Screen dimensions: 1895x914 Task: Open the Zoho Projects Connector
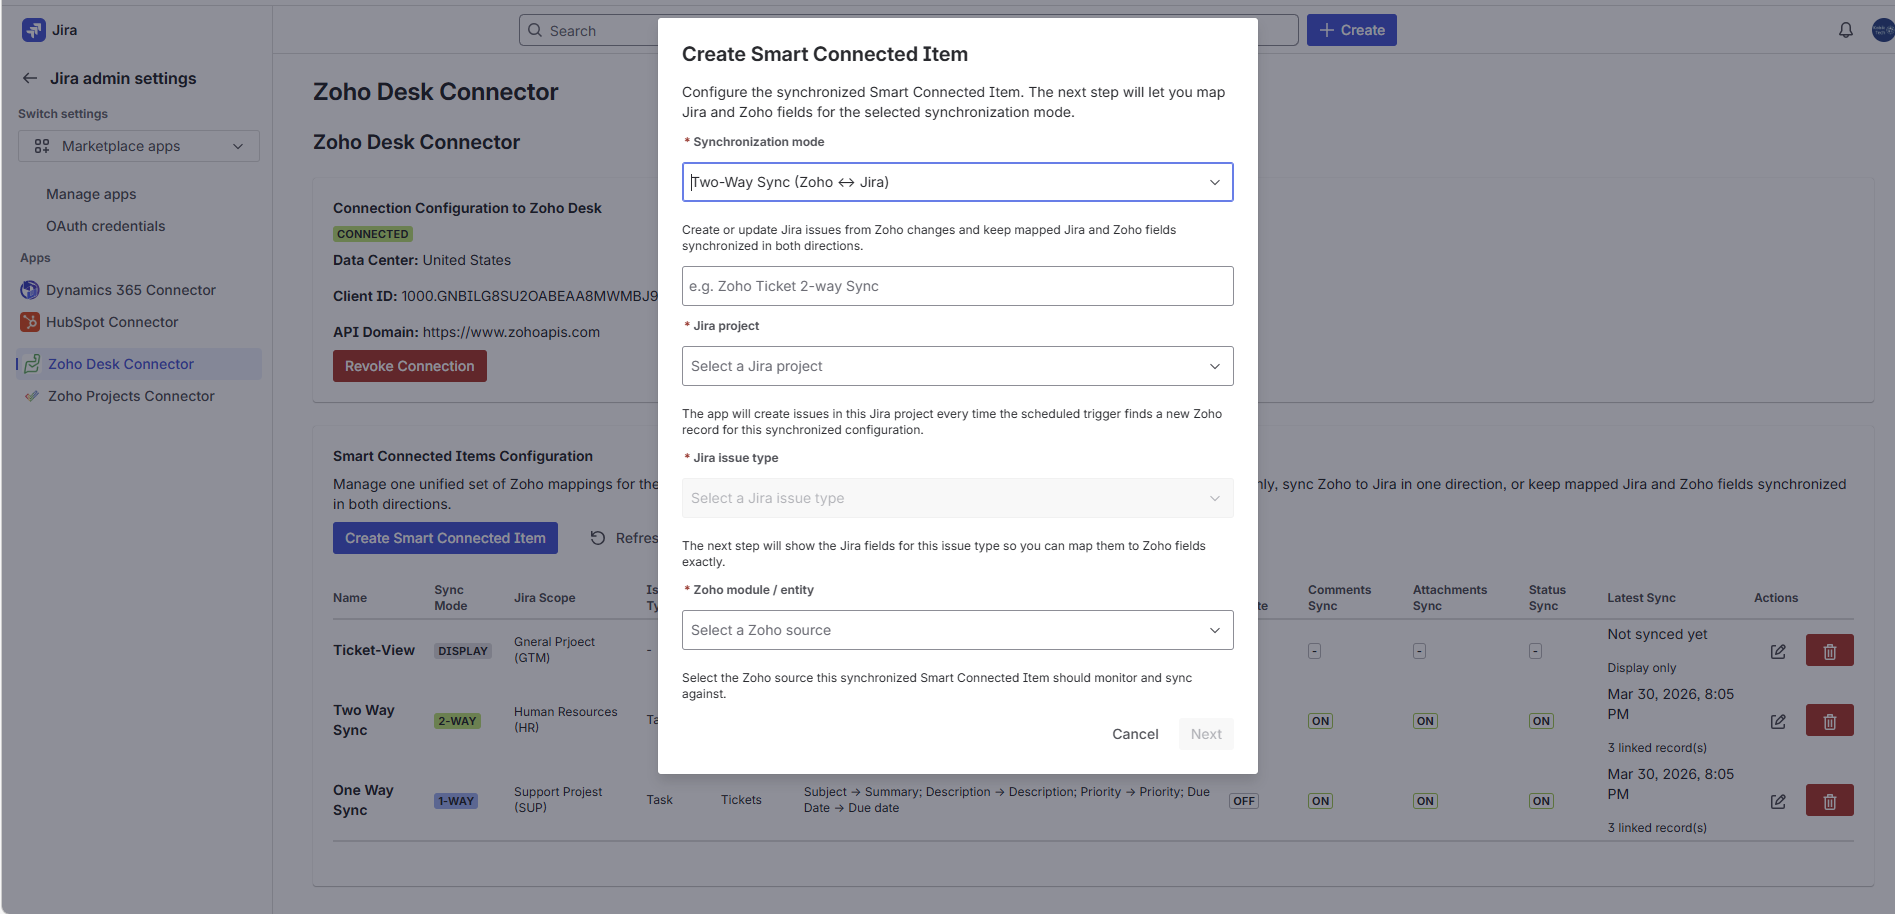click(130, 396)
